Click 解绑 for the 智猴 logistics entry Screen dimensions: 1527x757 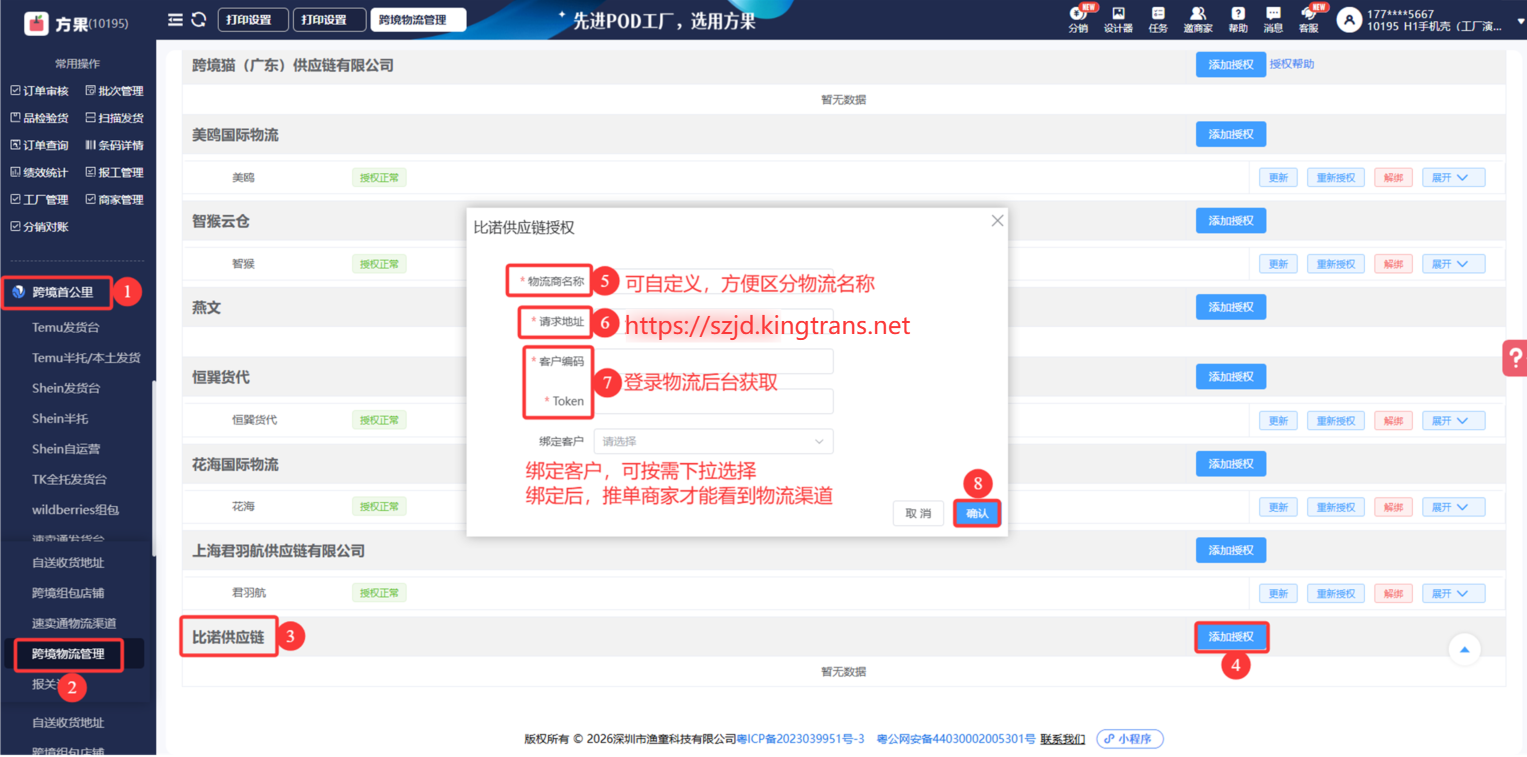click(1393, 264)
